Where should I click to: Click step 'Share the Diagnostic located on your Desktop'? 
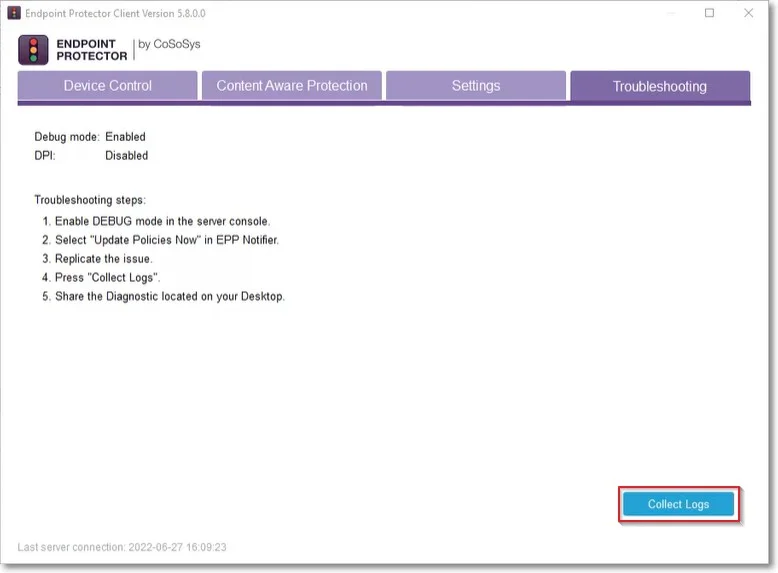coord(170,297)
